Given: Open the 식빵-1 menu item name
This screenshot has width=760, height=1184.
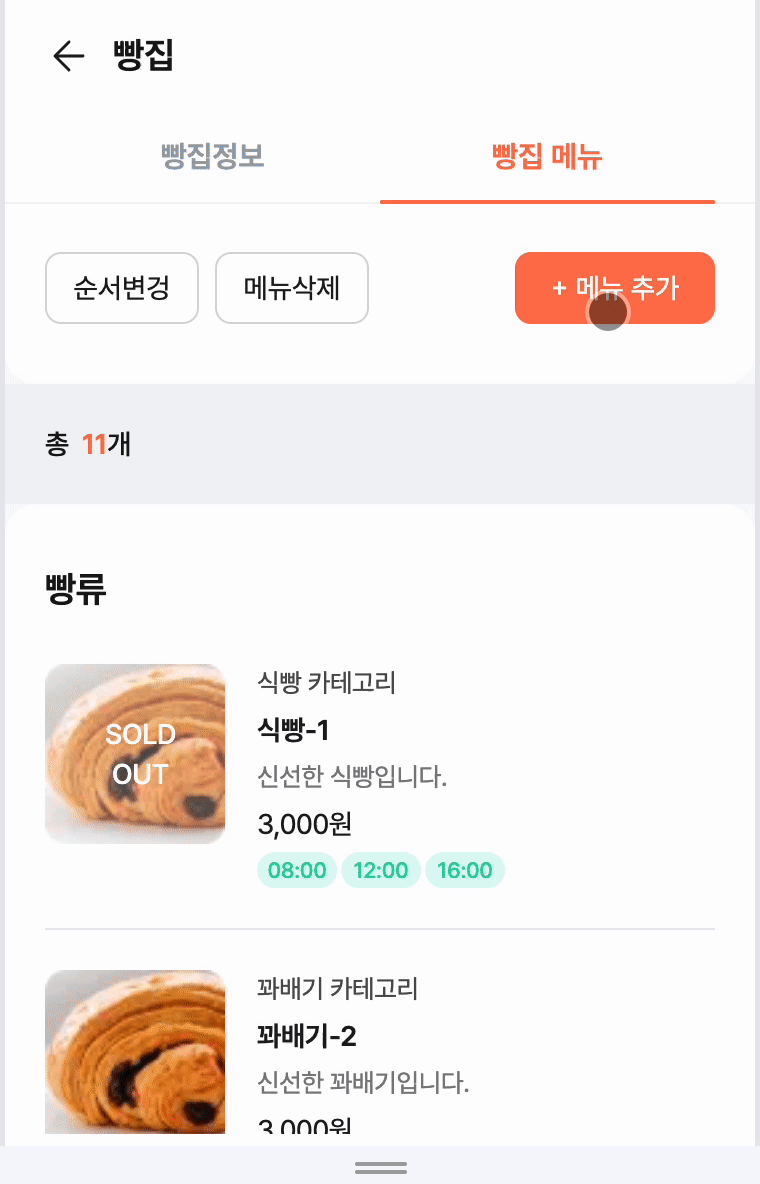Looking at the screenshot, I should pyautogui.click(x=293, y=730).
